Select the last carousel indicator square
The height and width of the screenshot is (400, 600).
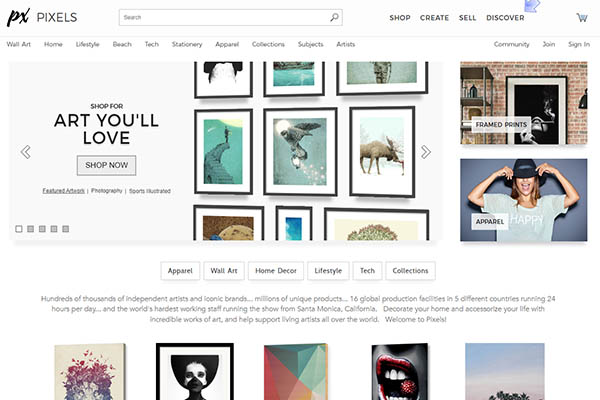coord(66,229)
